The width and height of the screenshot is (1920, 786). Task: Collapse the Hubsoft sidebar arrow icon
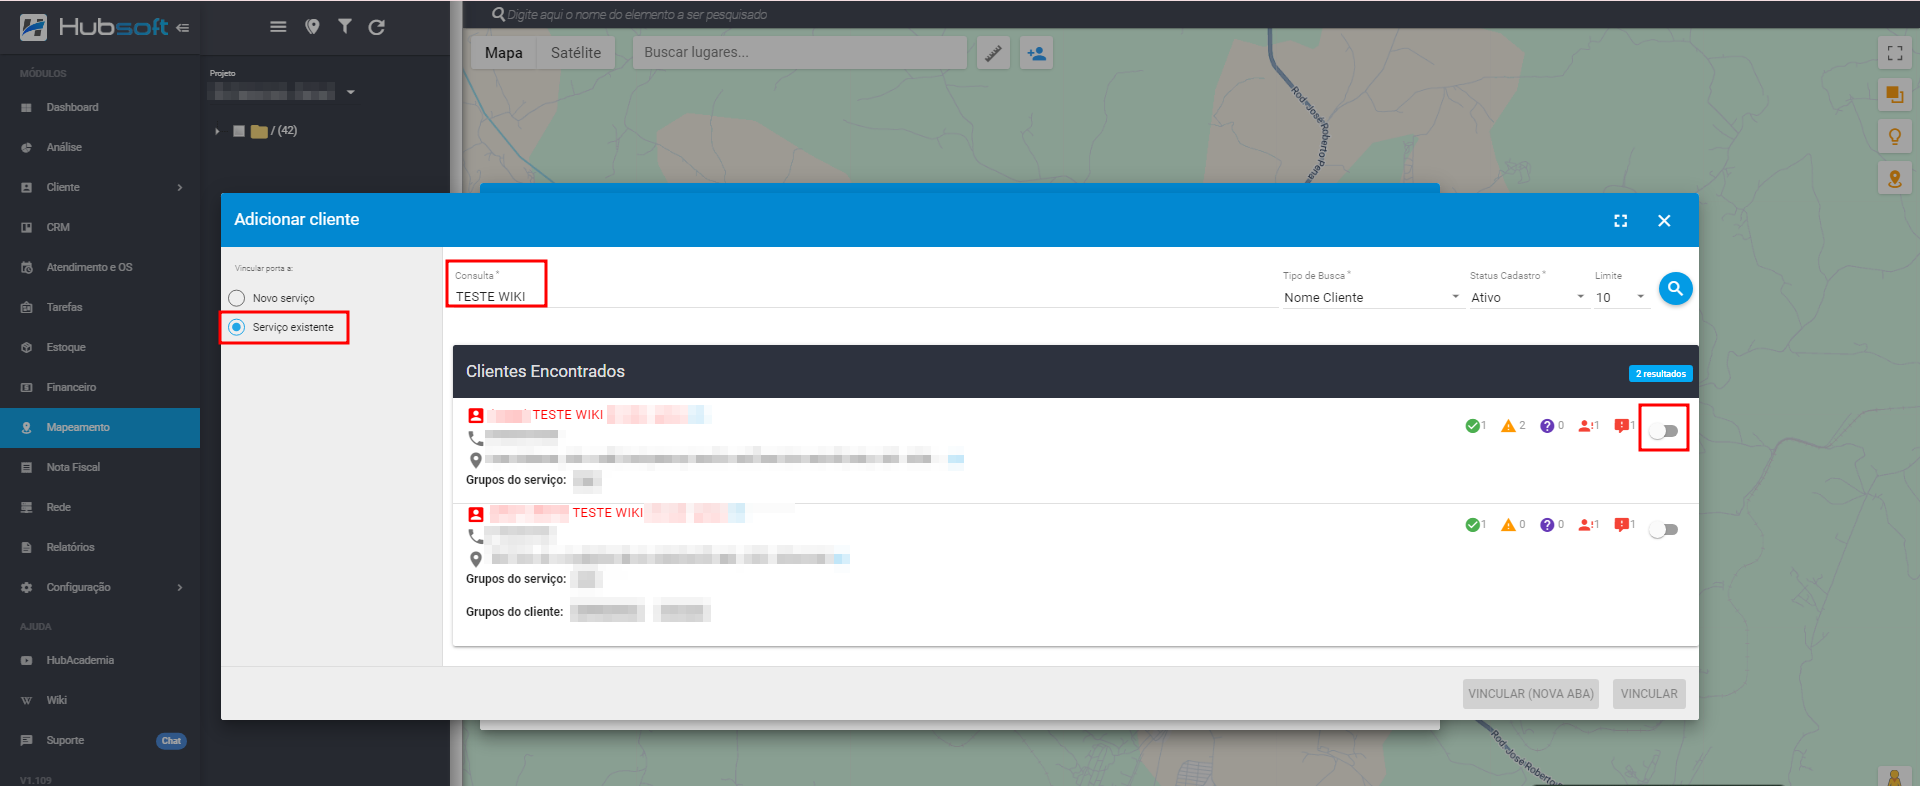coord(182,28)
